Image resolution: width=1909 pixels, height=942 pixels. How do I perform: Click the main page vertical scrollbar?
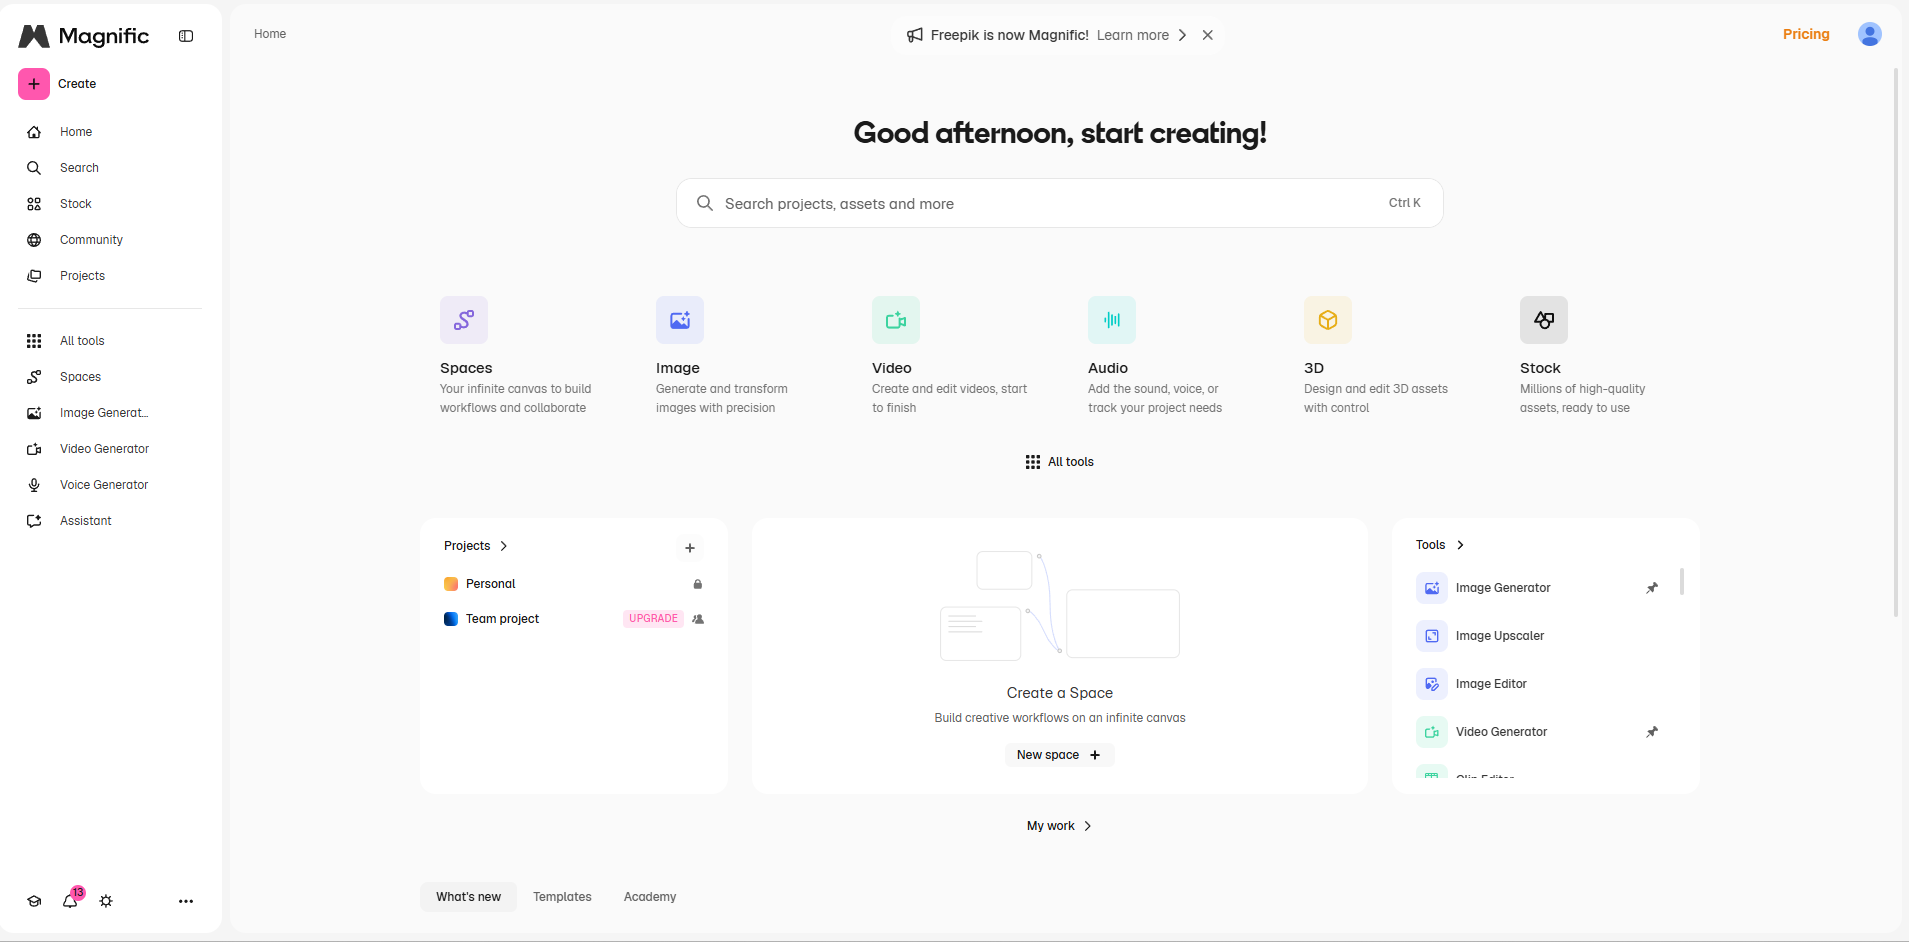tap(1896, 342)
